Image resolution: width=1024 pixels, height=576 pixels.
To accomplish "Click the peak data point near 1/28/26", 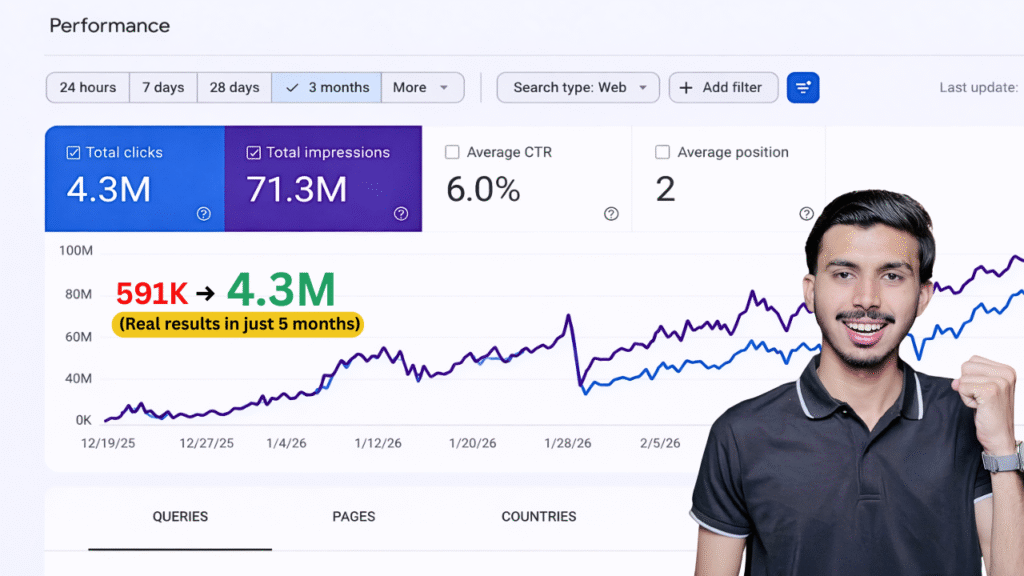I will (x=567, y=315).
